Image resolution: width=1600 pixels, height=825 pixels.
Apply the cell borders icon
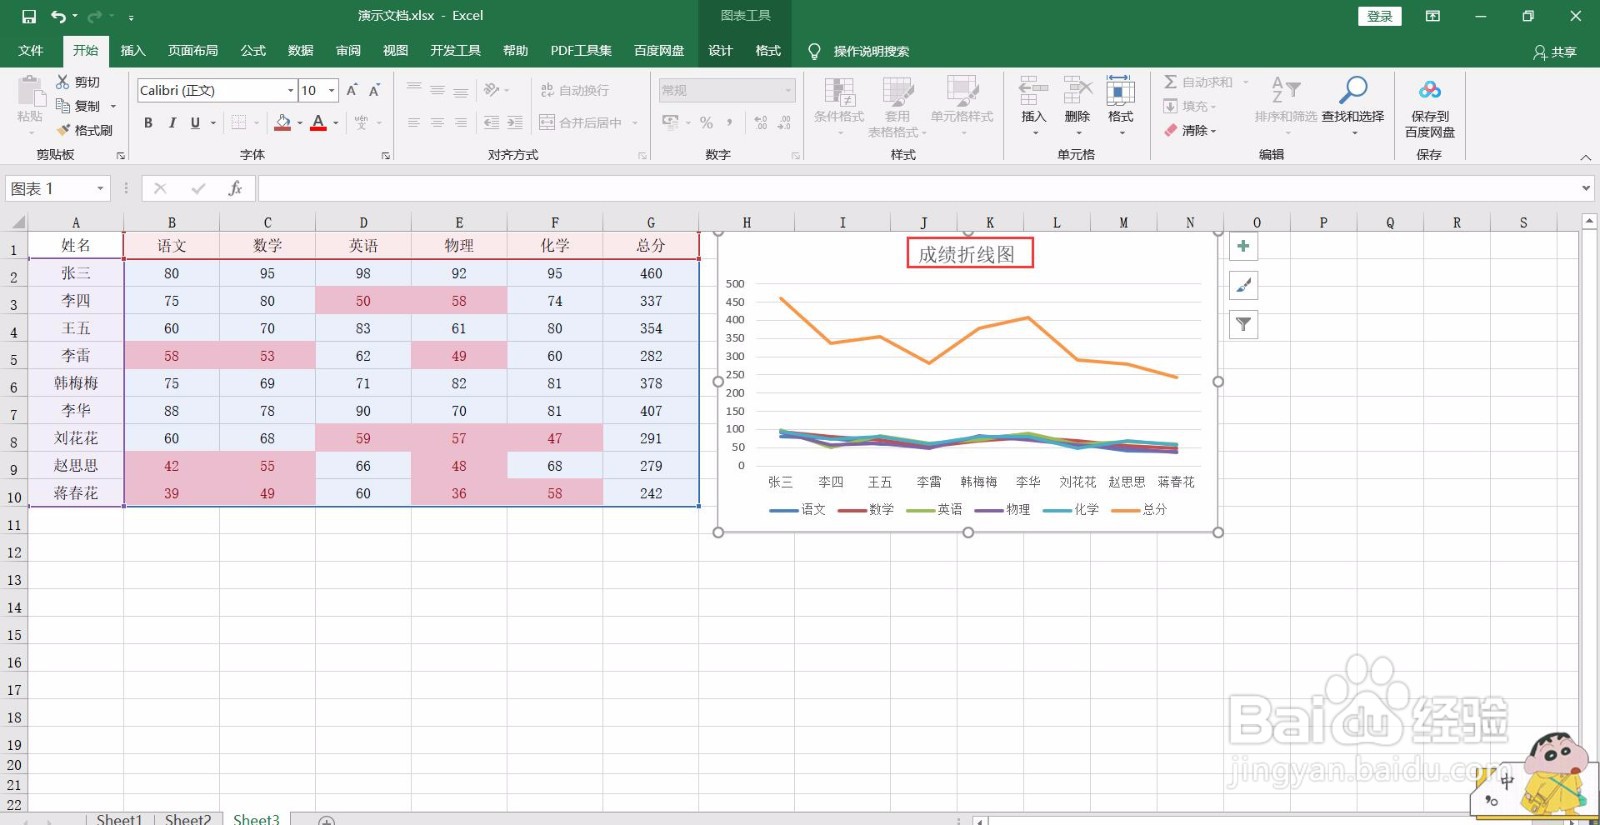239,122
